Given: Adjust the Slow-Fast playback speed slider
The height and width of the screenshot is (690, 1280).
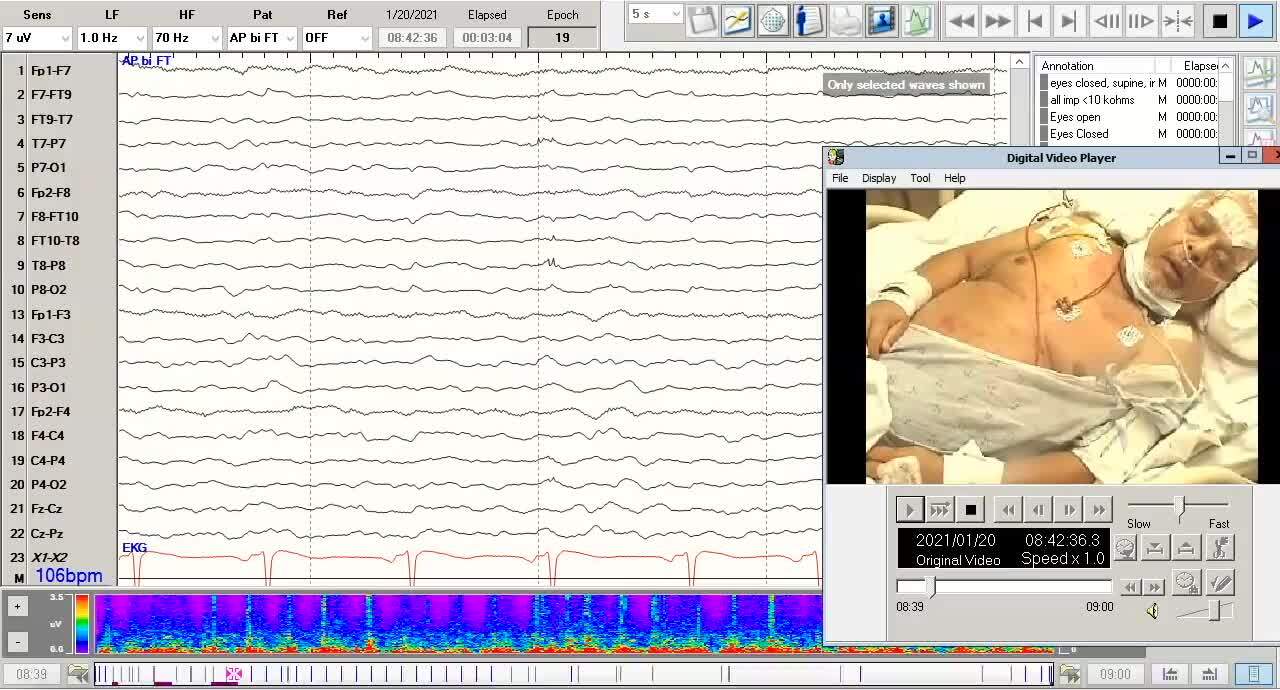Looking at the screenshot, I should coord(1180,505).
